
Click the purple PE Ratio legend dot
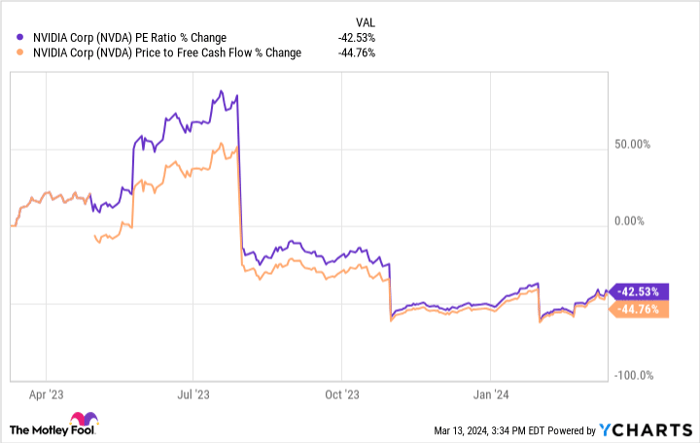pos(19,38)
